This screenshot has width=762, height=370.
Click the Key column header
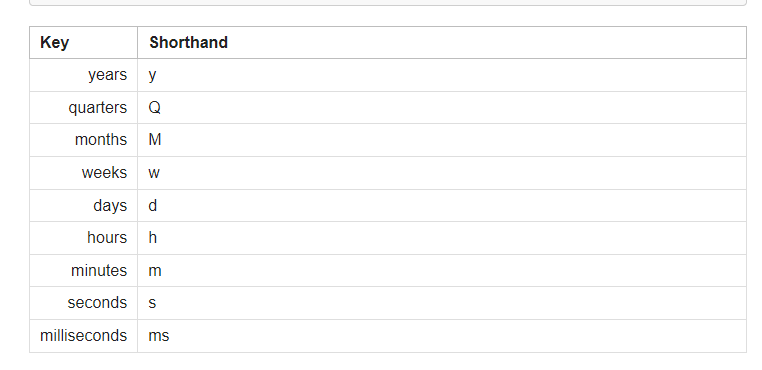(x=84, y=43)
